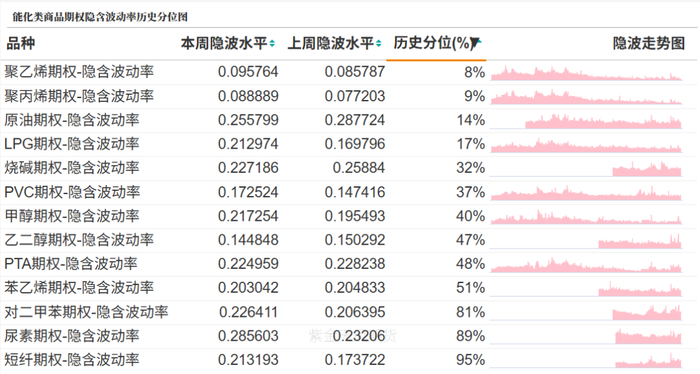This screenshot has width=700, height=374.
Task: Select the 隐波走势图 column header
Action: pyautogui.click(x=648, y=43)
